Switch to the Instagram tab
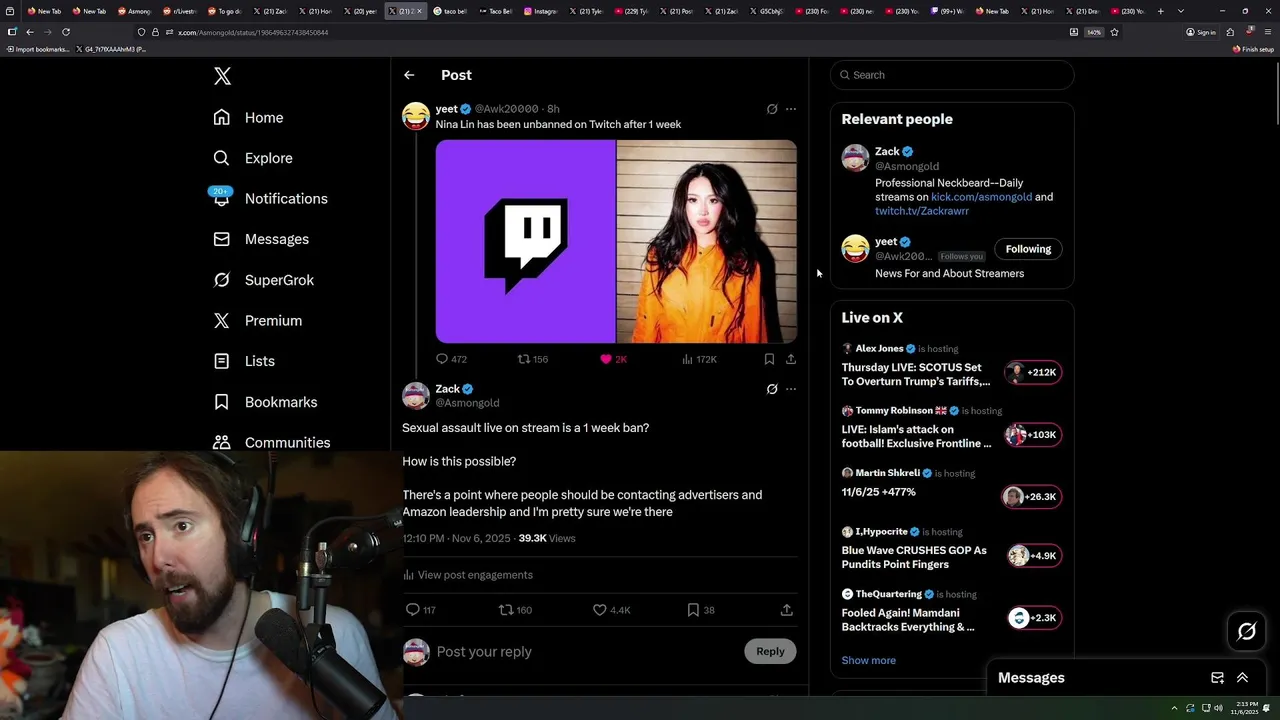1280x720 pixels. point(541,11)
